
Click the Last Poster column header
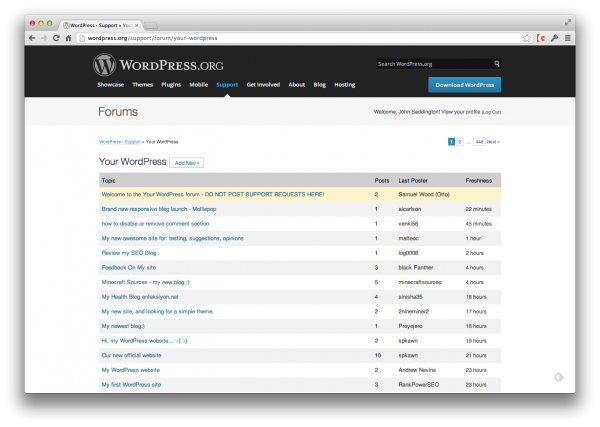pos(413,180)
